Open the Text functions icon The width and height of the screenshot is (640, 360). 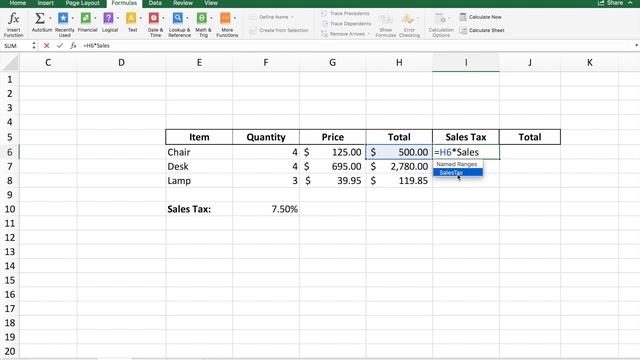coord(131,18)
